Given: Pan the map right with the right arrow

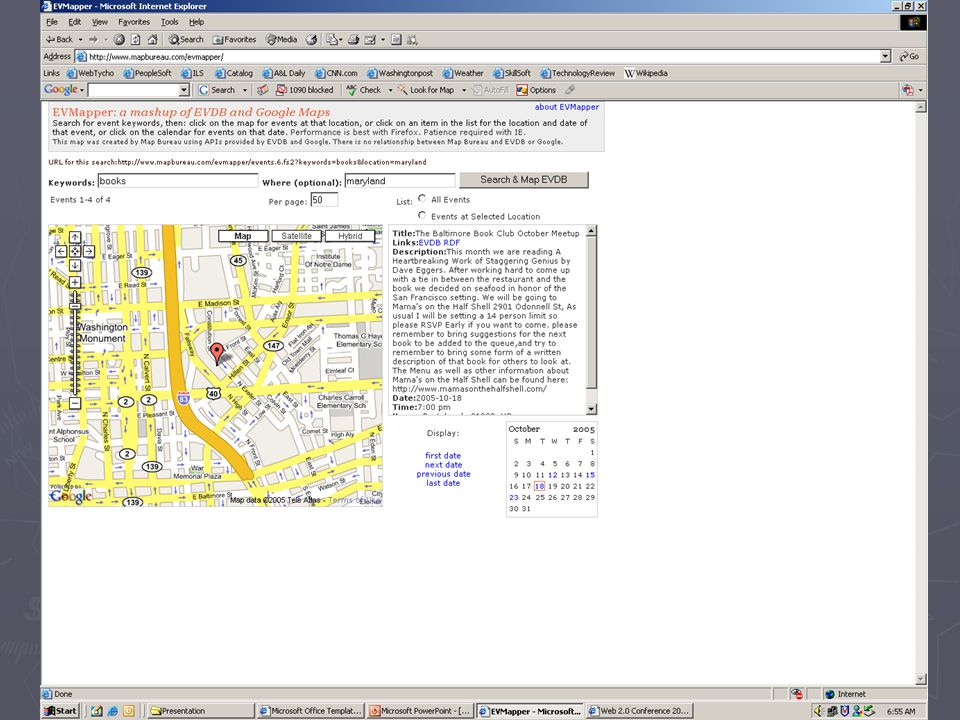Looking at the screenshot, I should point(89,251).
